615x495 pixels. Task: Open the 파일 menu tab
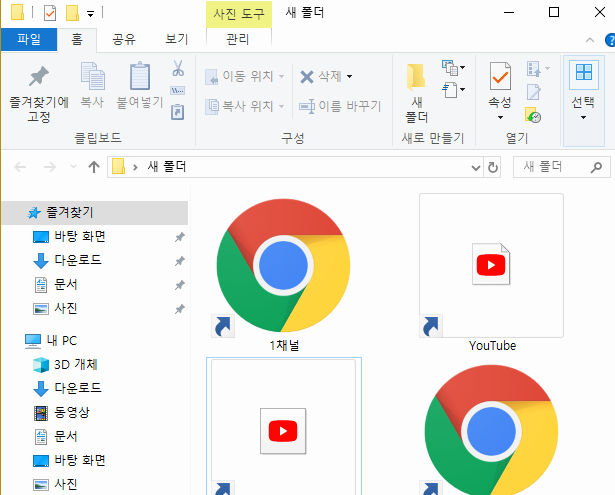pyautogui.click(x=29, y=40)
